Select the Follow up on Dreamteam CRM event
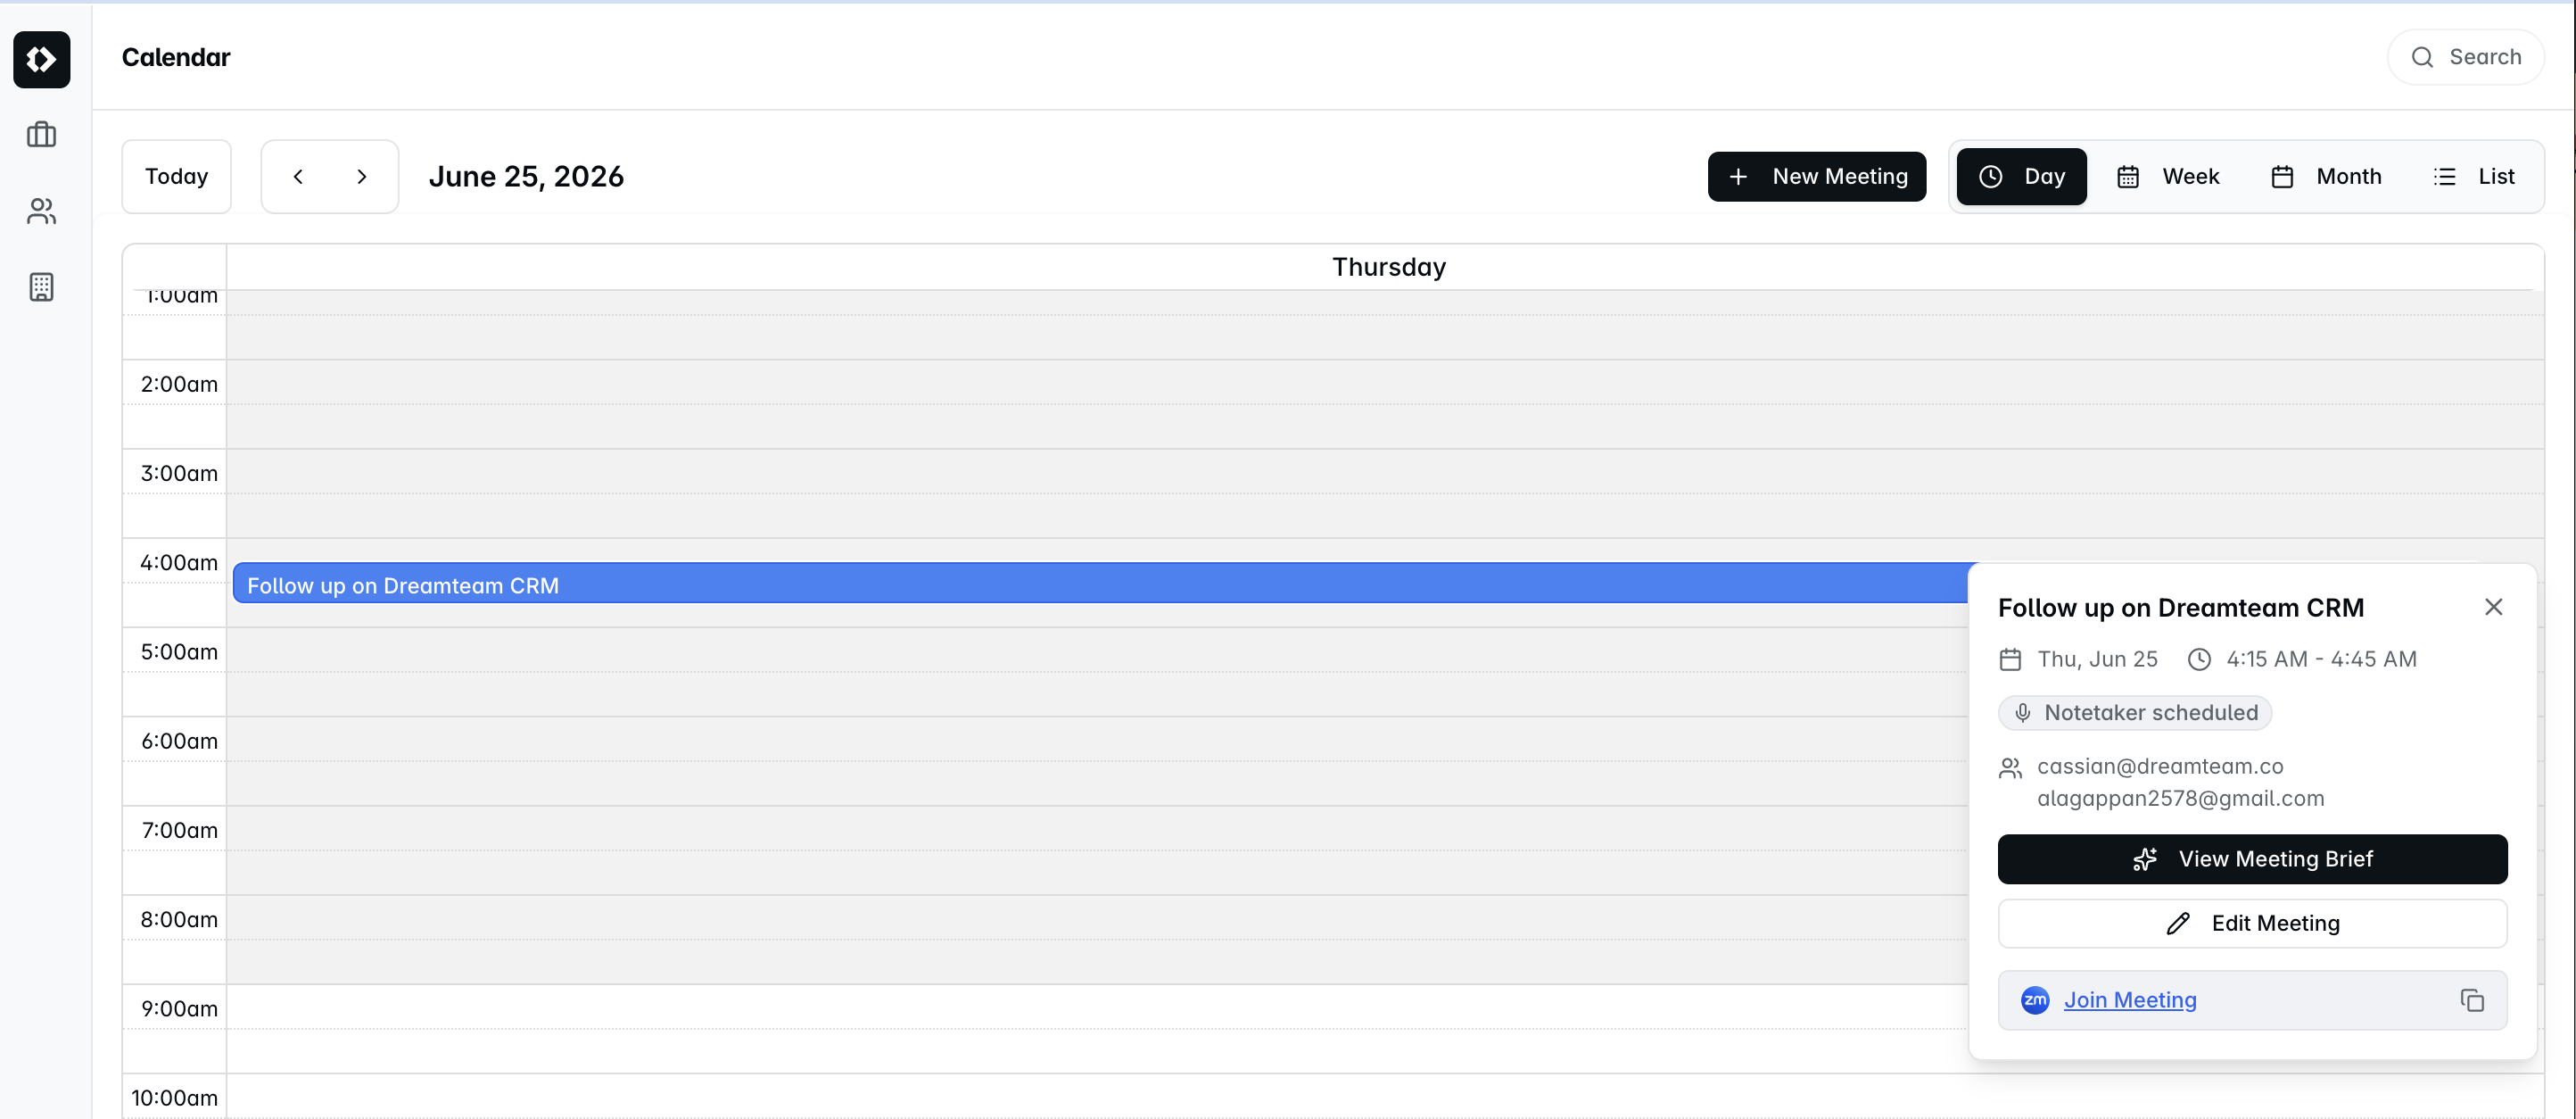Screen dimensions: 2576x1119 [x=1100, y=584]
